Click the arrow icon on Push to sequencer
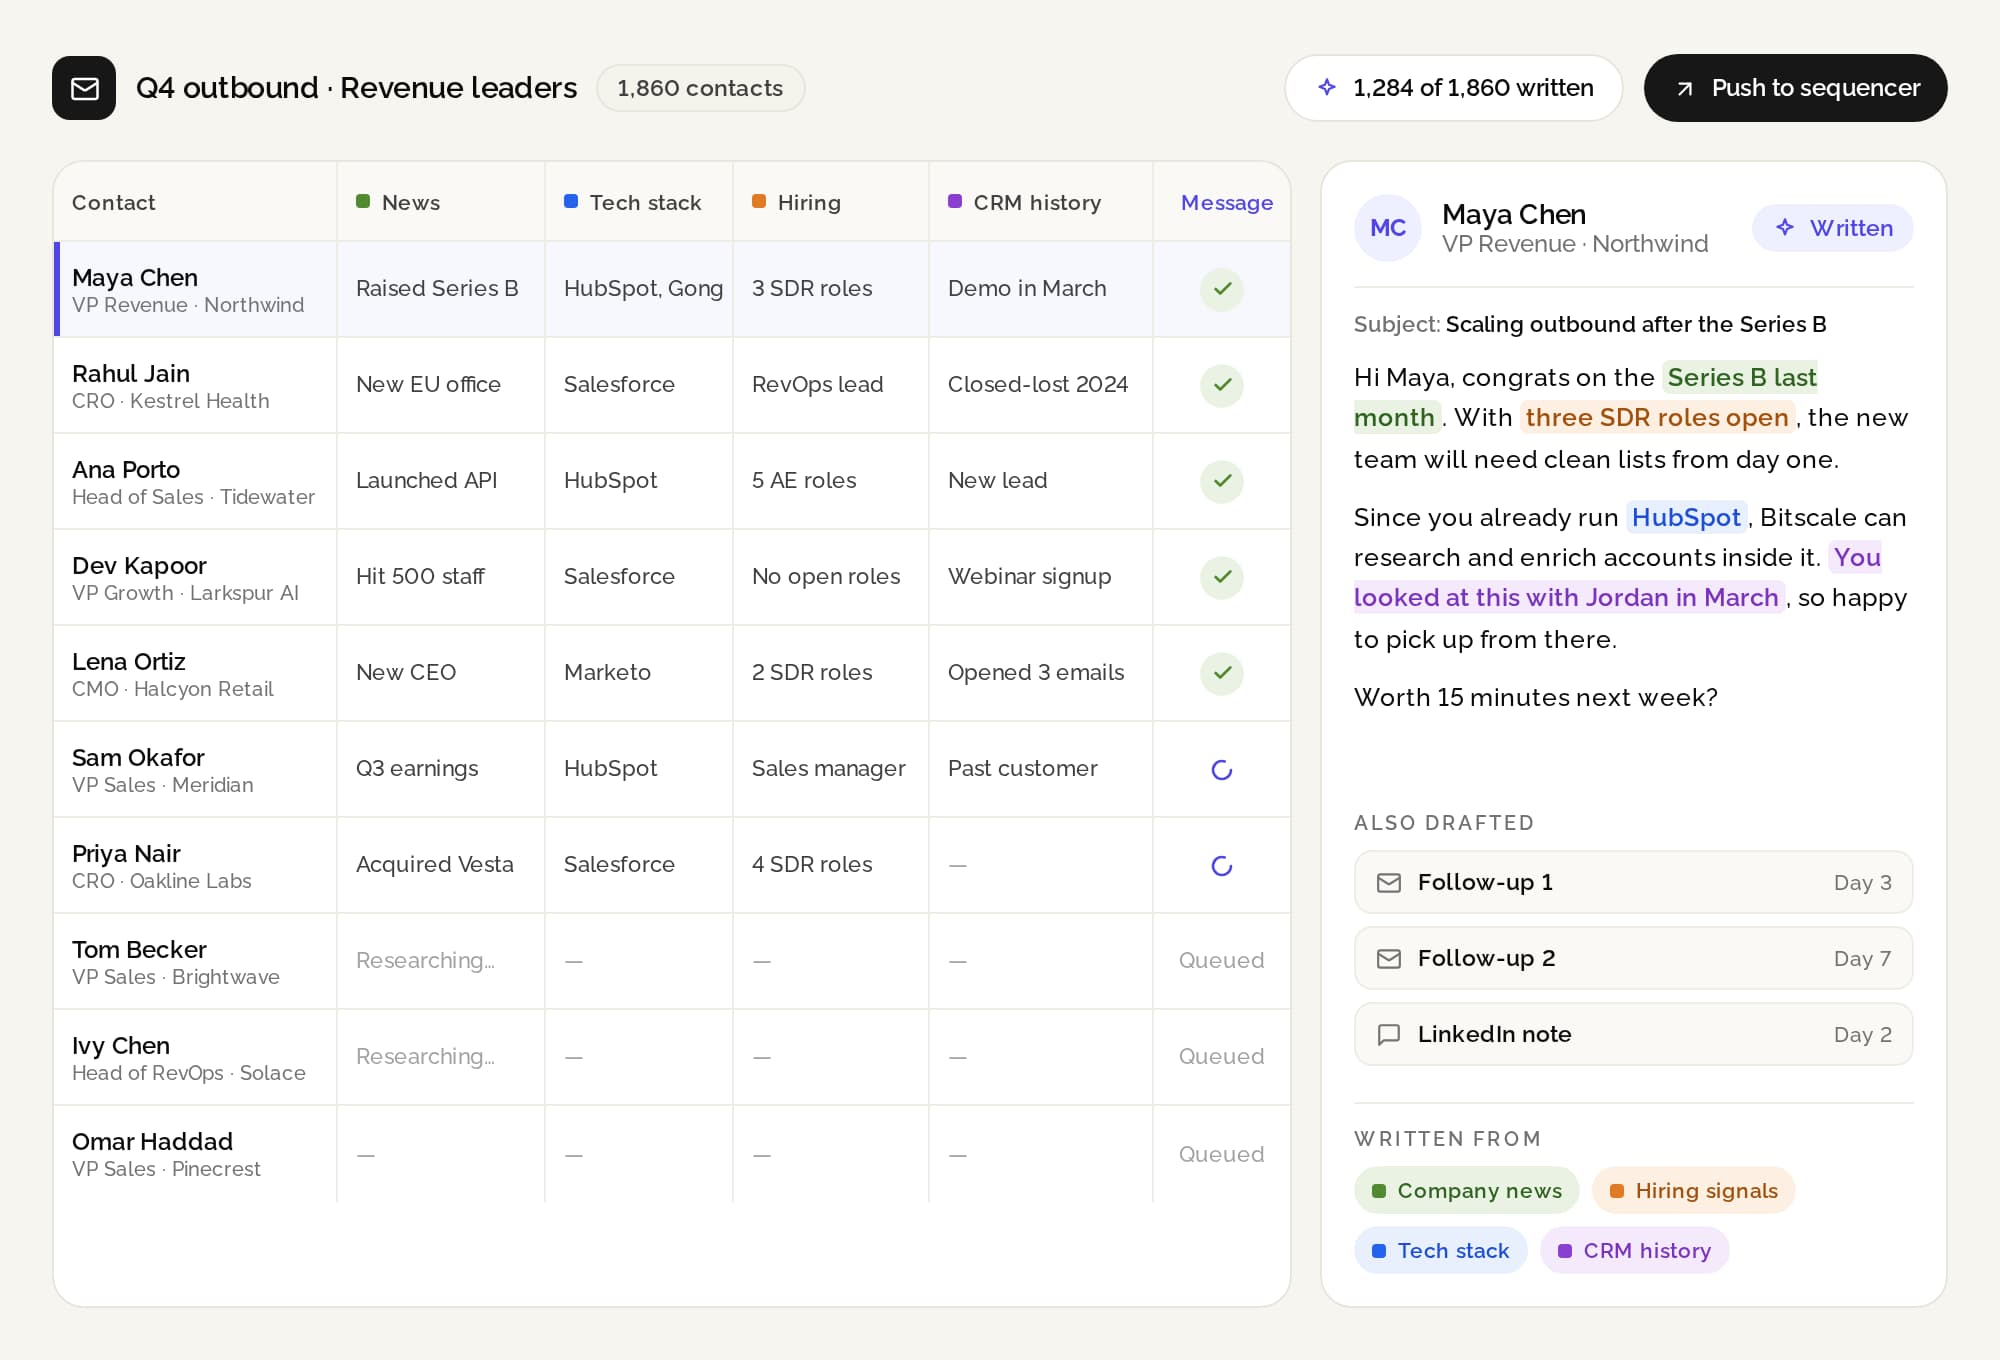The width and height of the screenshot is (2000, 1360). [1685, 88]
